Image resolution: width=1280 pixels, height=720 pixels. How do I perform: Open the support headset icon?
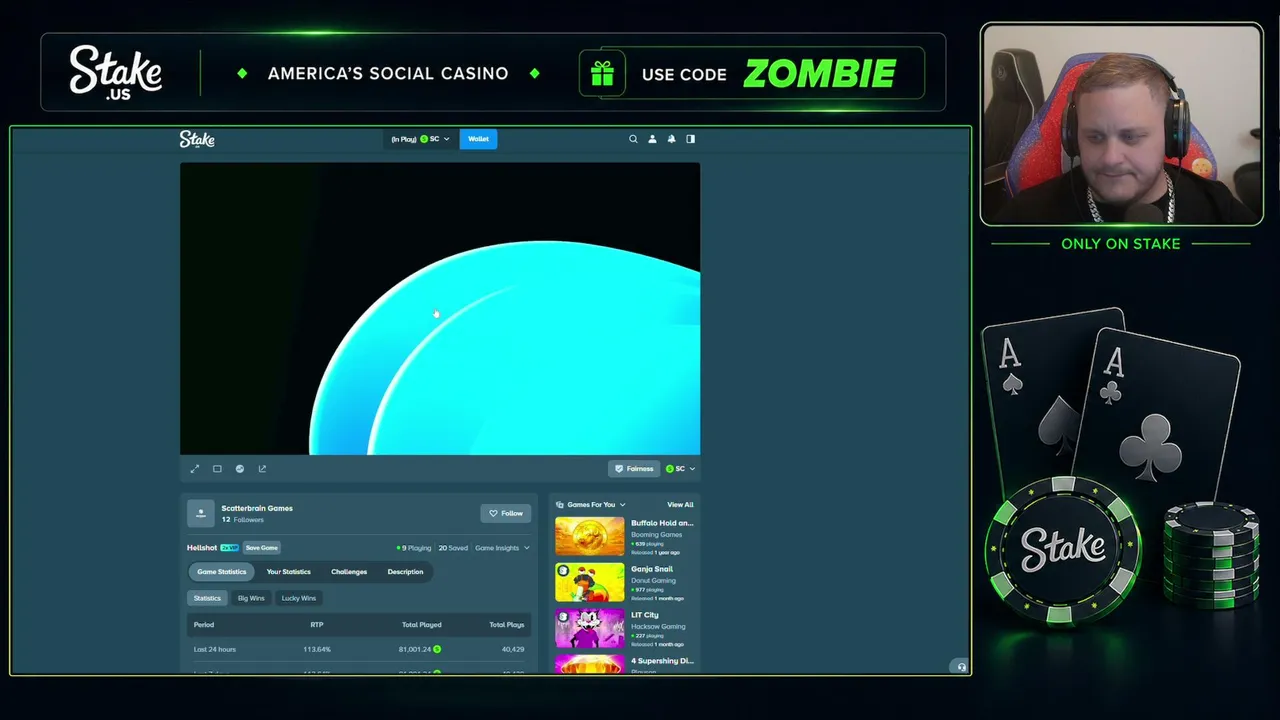click(961, 667)
